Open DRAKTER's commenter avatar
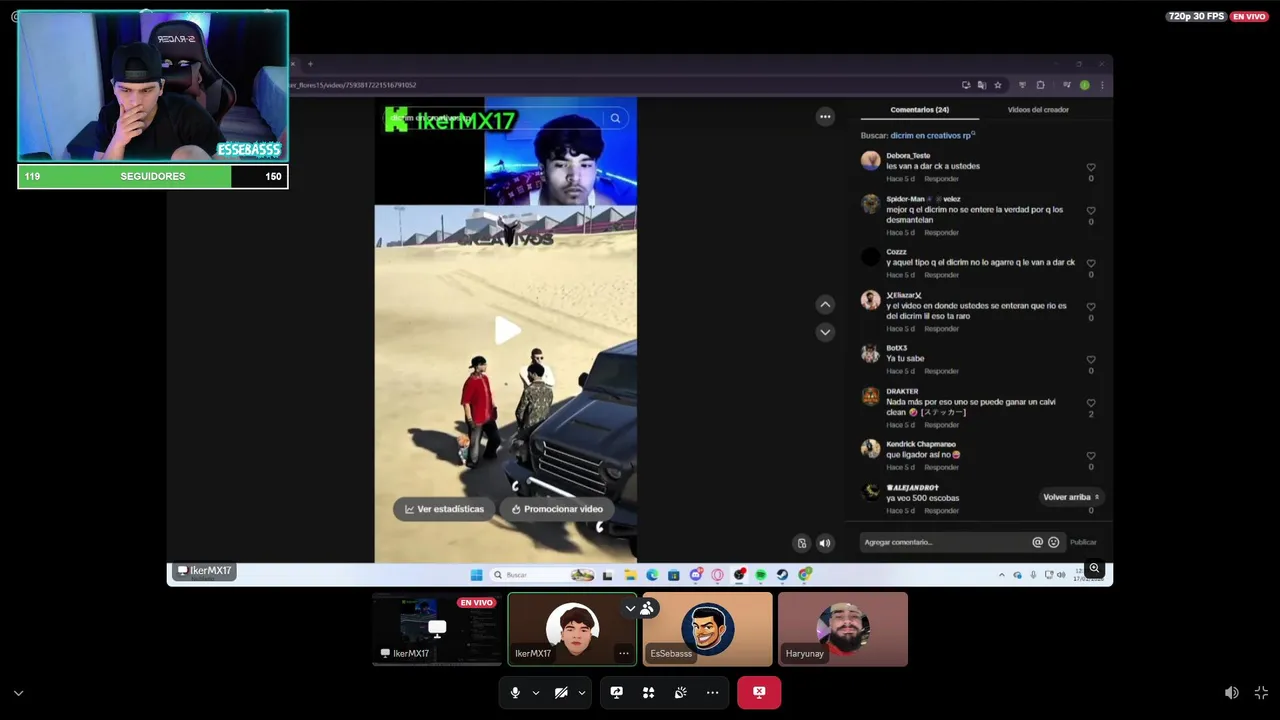Image resolution: width=1280 pixels, height=720 pixels. coord(870,397)
